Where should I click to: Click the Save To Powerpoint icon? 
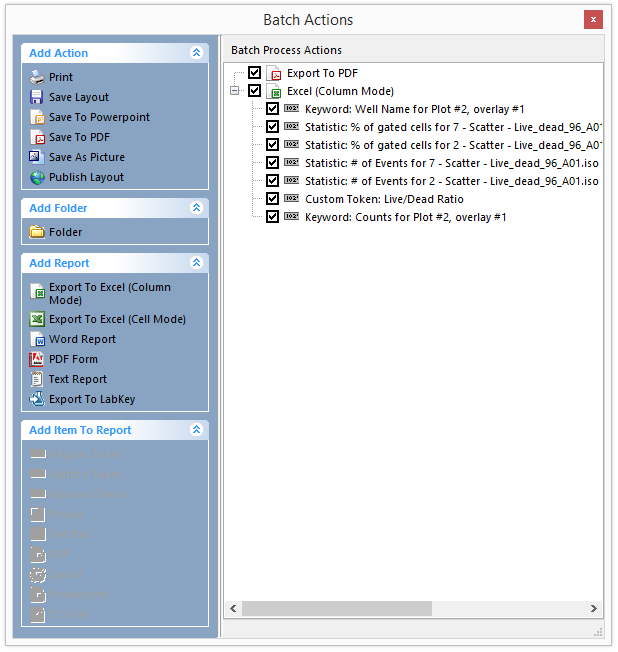37,117
